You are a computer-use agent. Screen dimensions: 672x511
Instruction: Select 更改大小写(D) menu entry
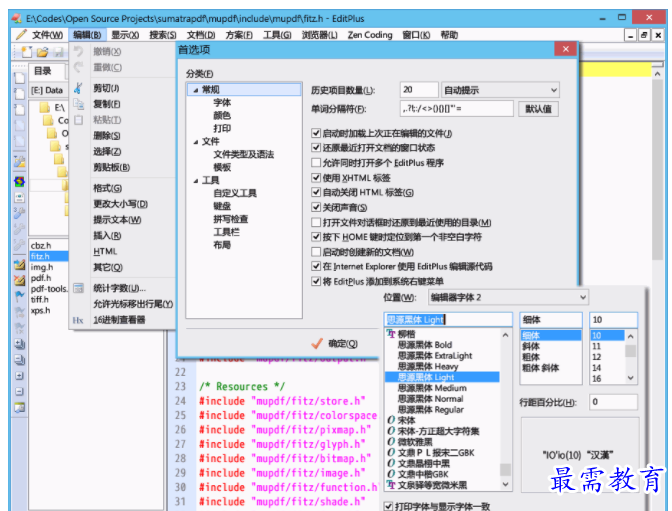click(120, 204)
